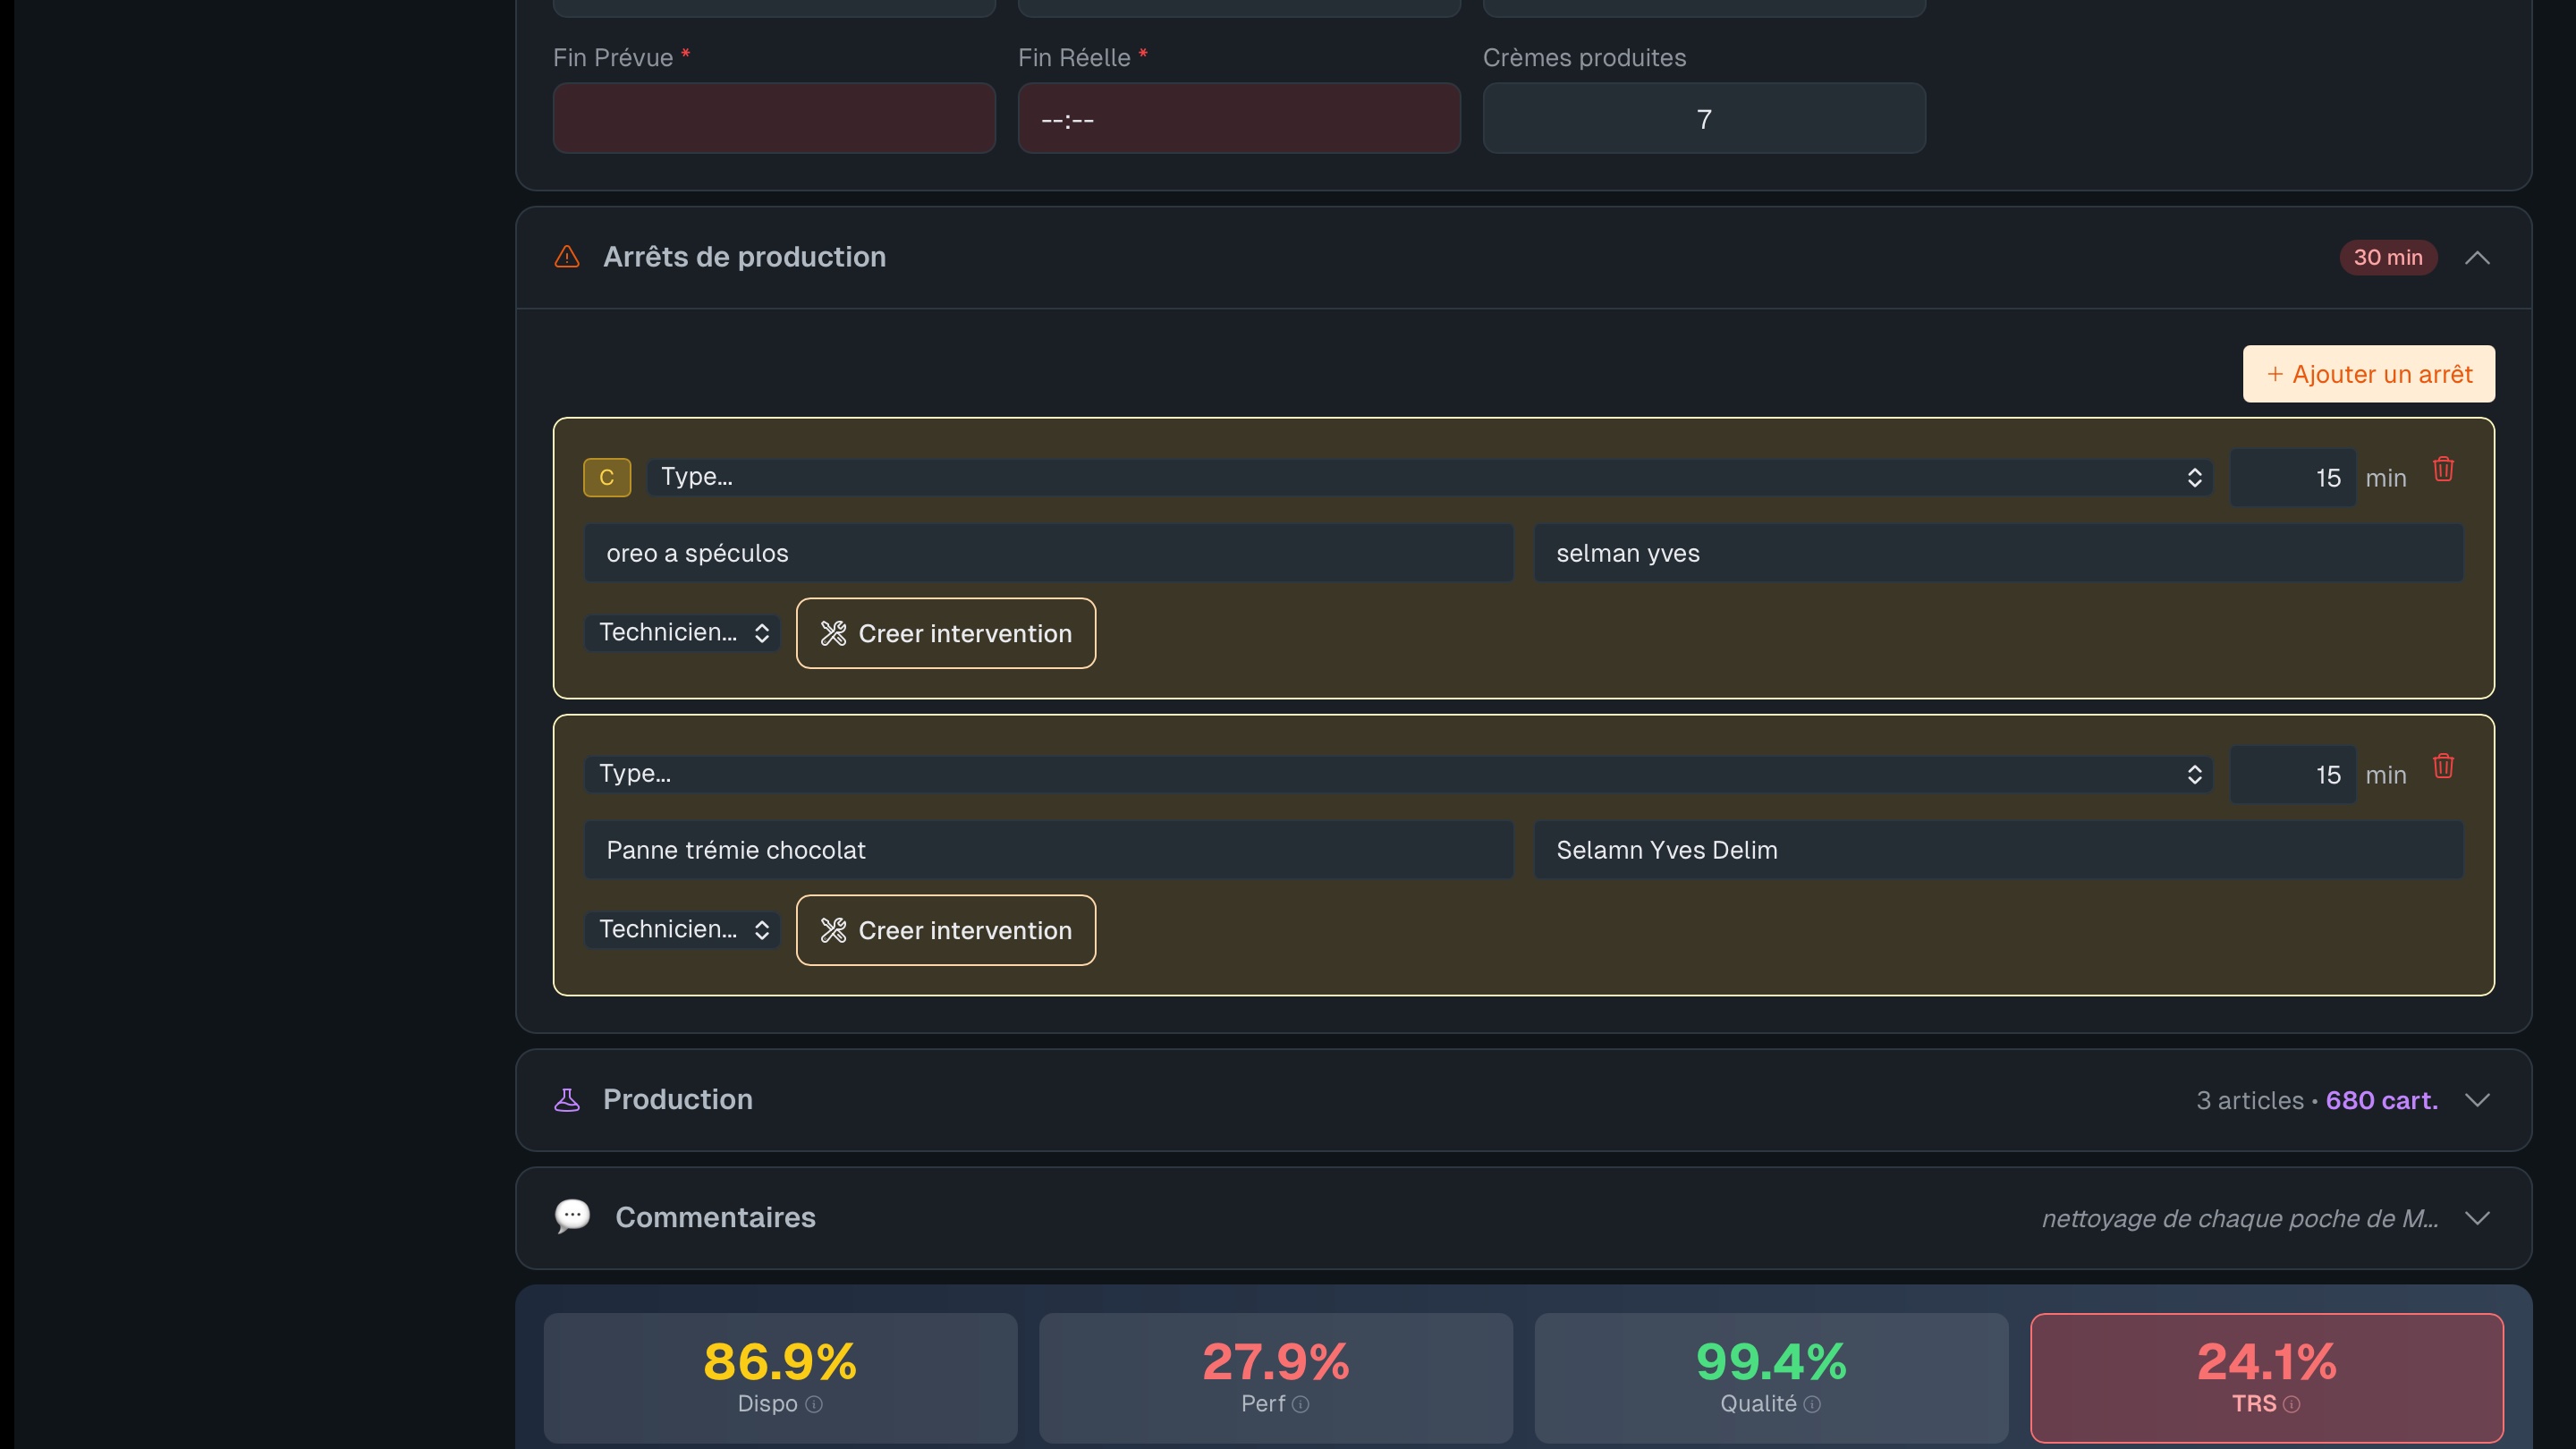The height and width of the screenshot is (1449, 2576).
Task: Click the warning icon beside Arrêts de production
Action: [567, 257]
